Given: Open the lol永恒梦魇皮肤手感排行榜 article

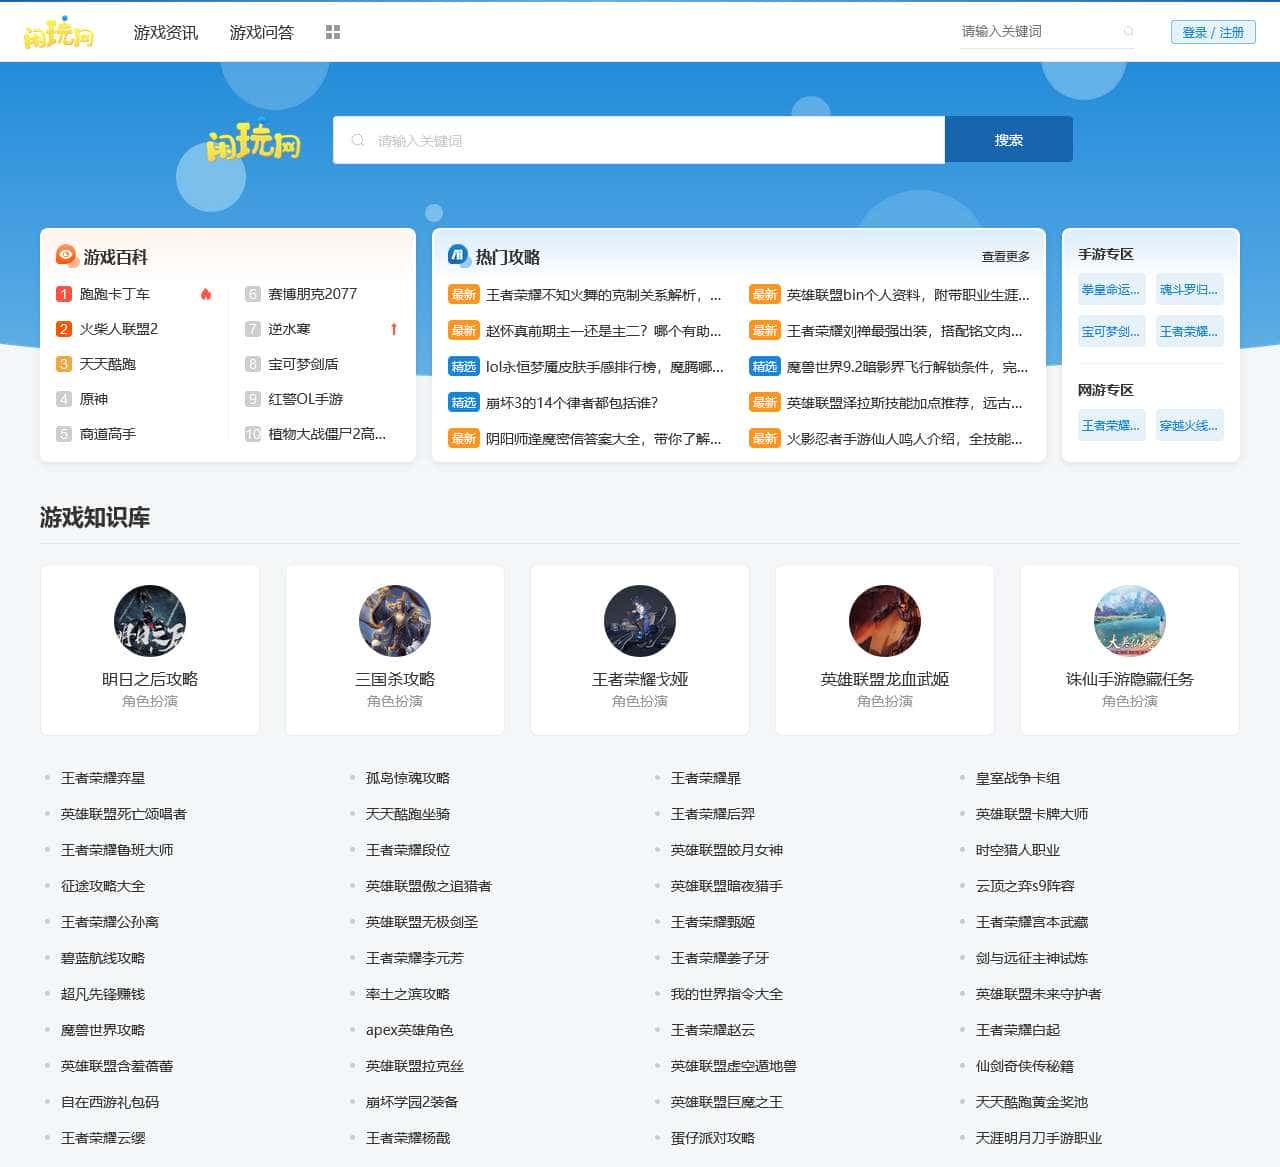Looking at the screenshot, I should (x=605, y=367).
